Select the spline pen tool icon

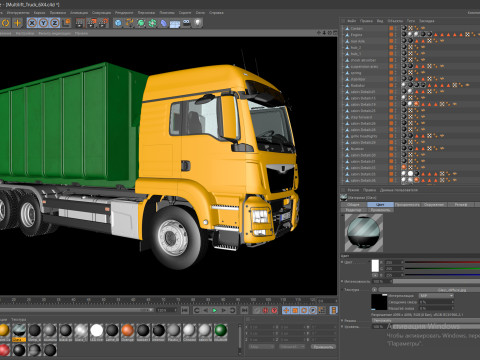click(129, 23)
